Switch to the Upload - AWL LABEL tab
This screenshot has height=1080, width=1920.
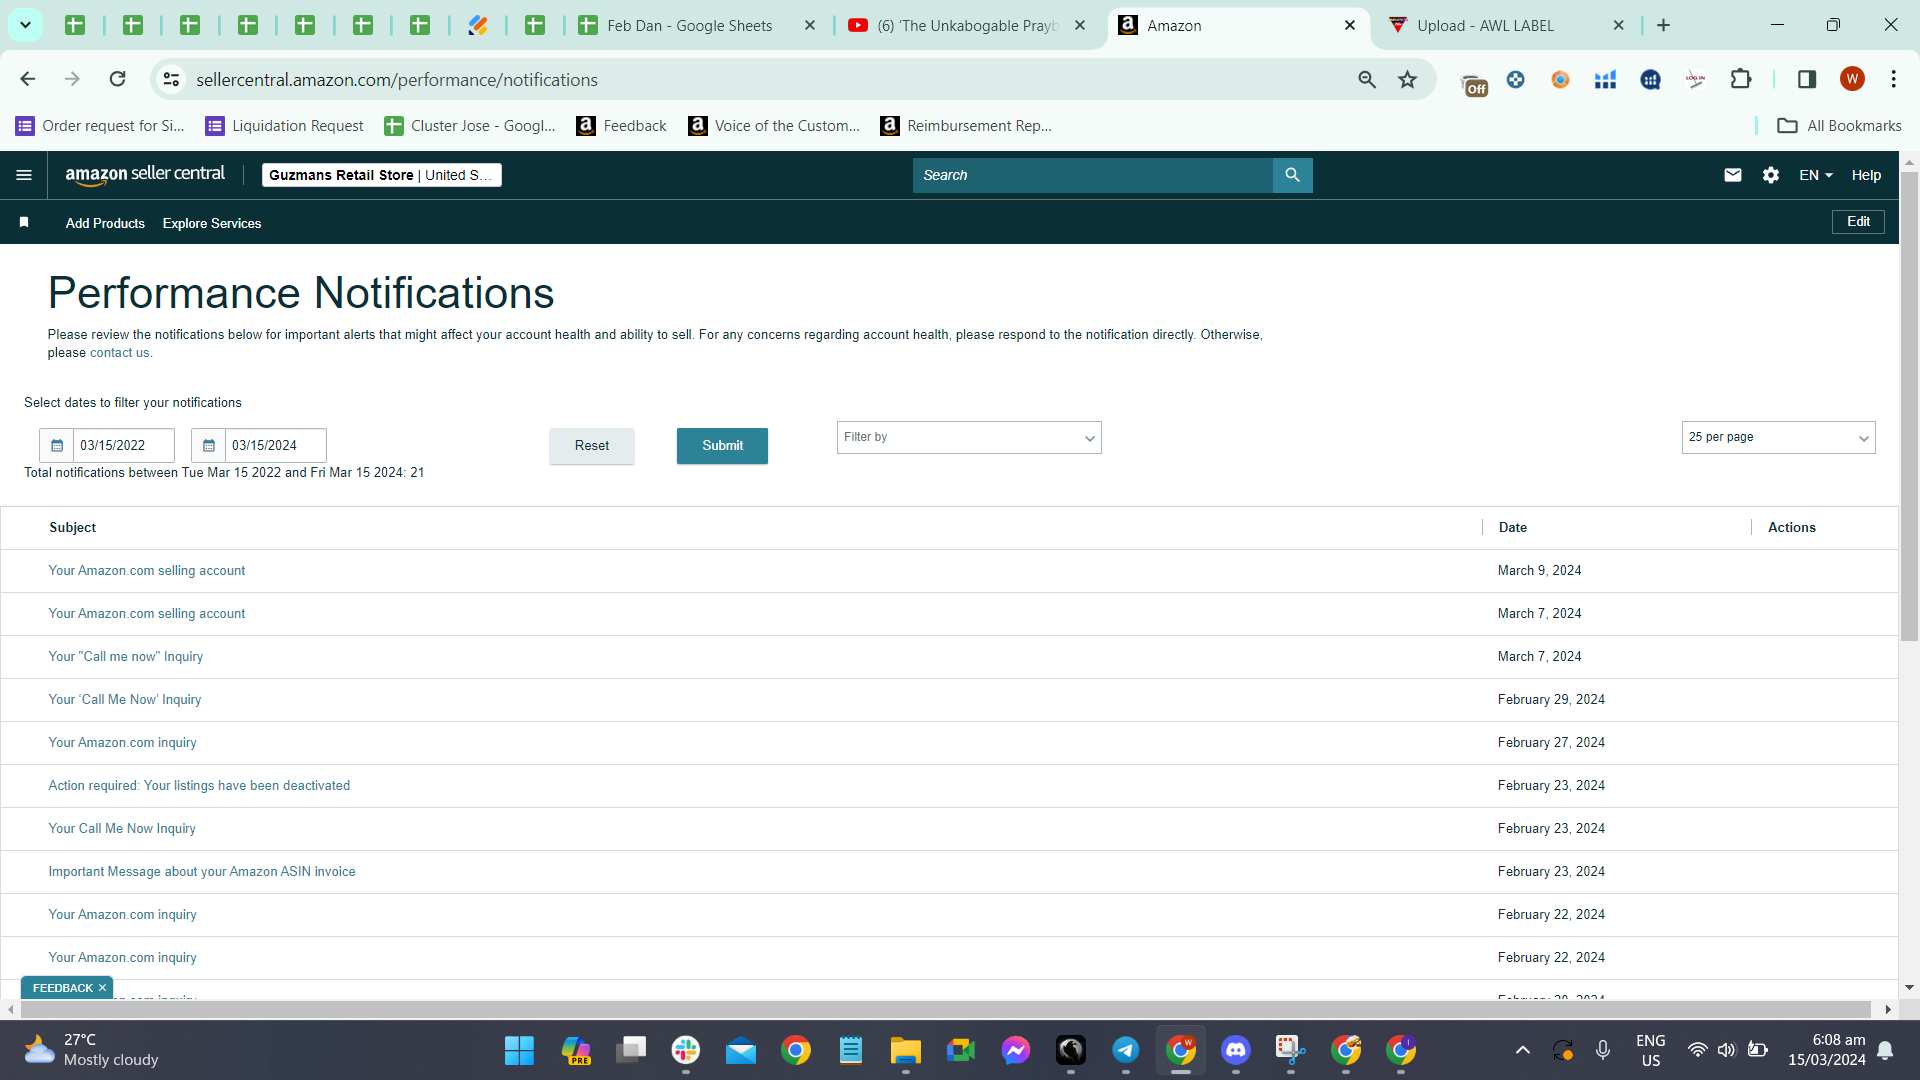[x=1506, y=25]
